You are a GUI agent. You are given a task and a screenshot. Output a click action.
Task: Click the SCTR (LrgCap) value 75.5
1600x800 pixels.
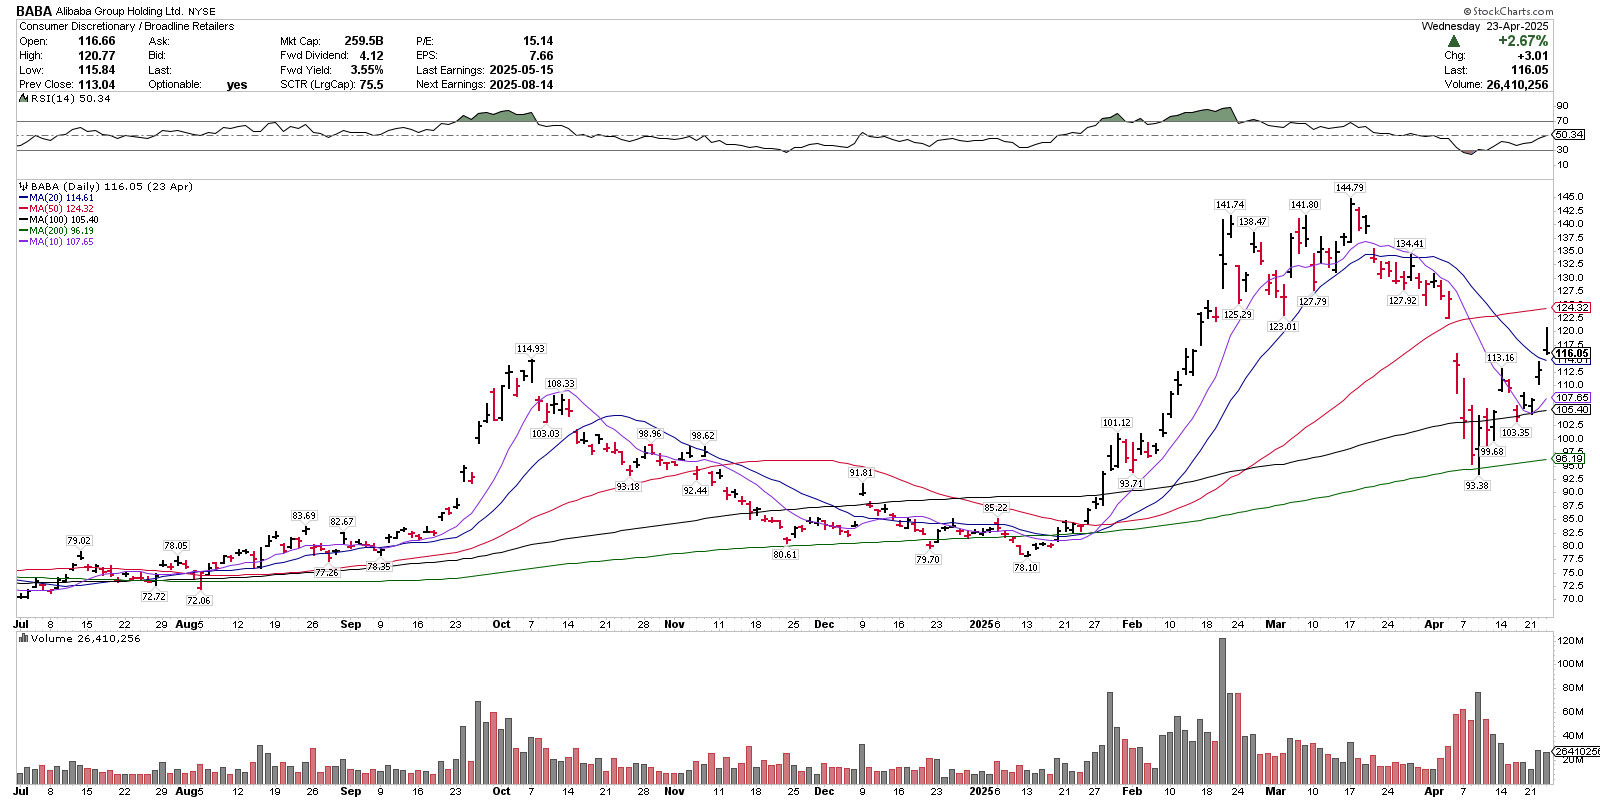pos(372,85)
